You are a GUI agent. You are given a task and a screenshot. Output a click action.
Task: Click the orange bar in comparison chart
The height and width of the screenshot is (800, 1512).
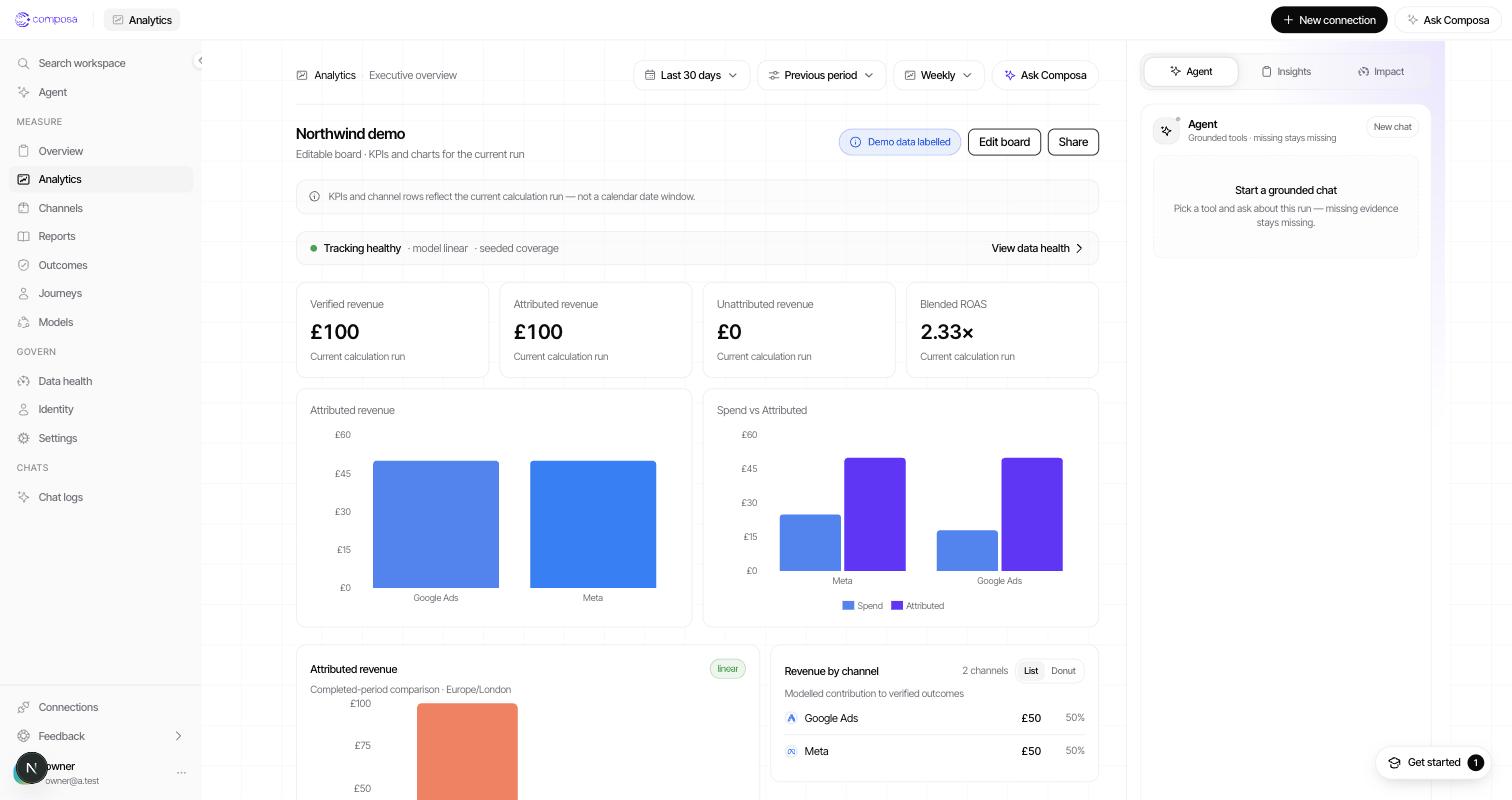467,751
